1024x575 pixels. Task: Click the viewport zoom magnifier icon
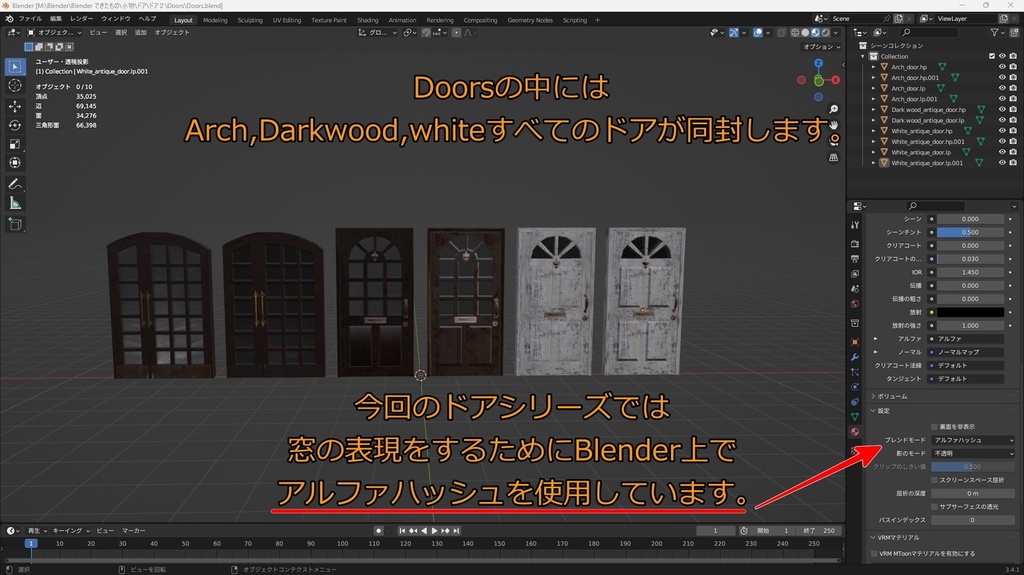833,109
